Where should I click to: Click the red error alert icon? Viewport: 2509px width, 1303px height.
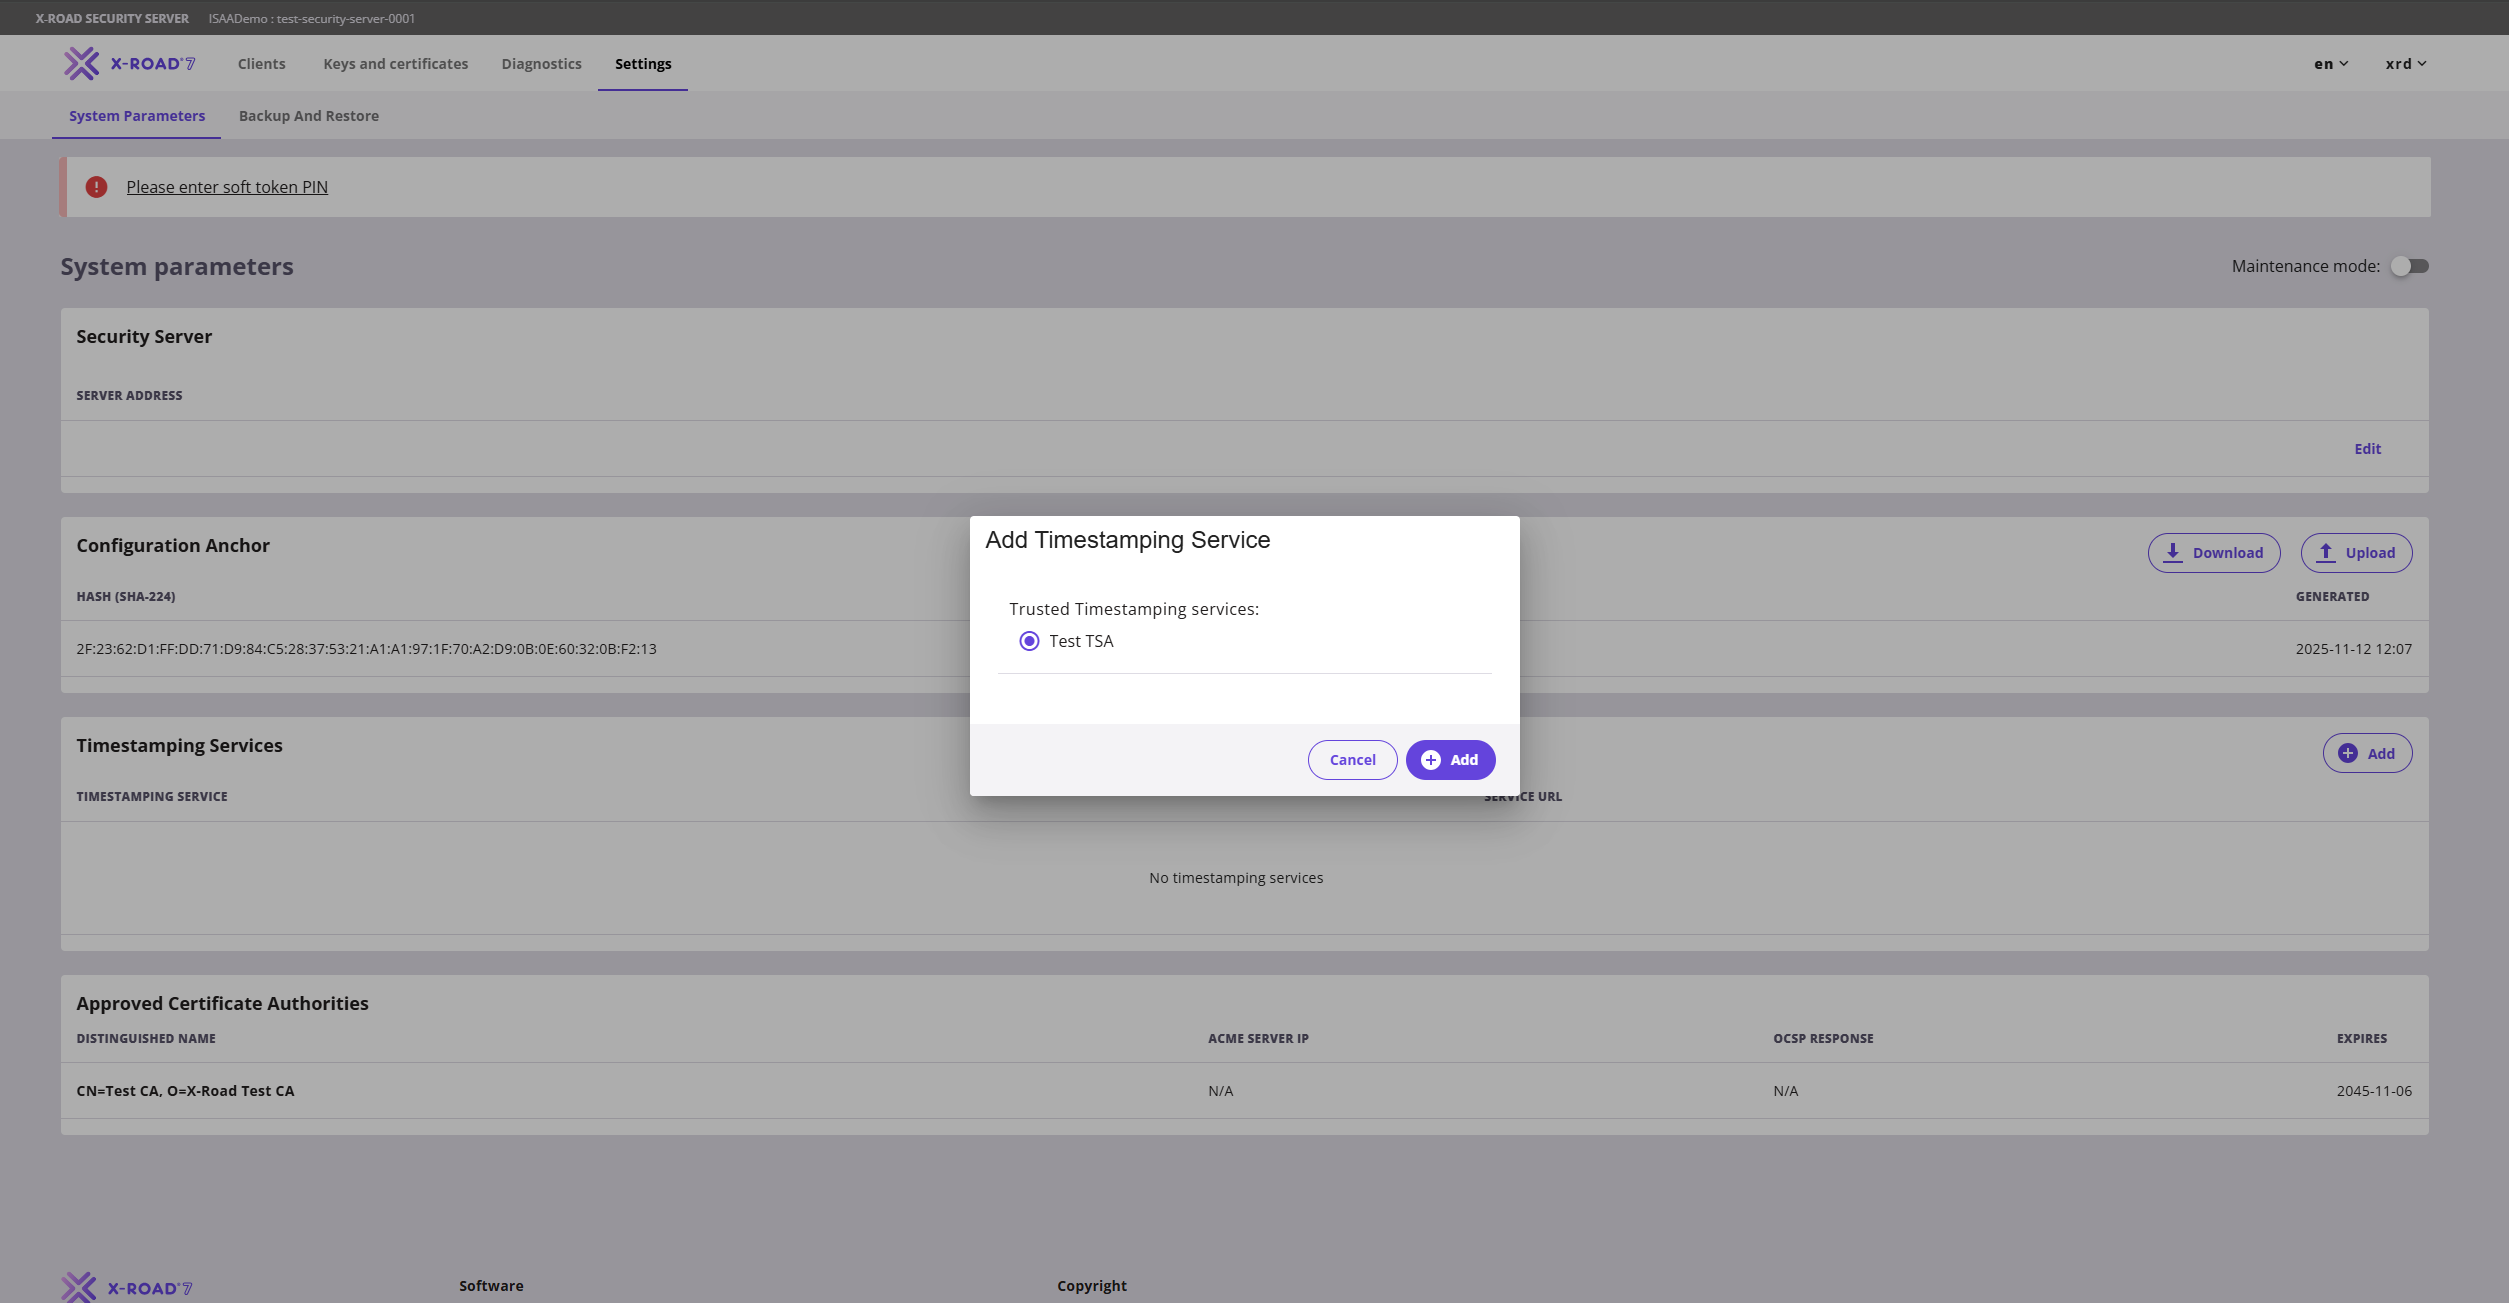(x=96, y=187)
